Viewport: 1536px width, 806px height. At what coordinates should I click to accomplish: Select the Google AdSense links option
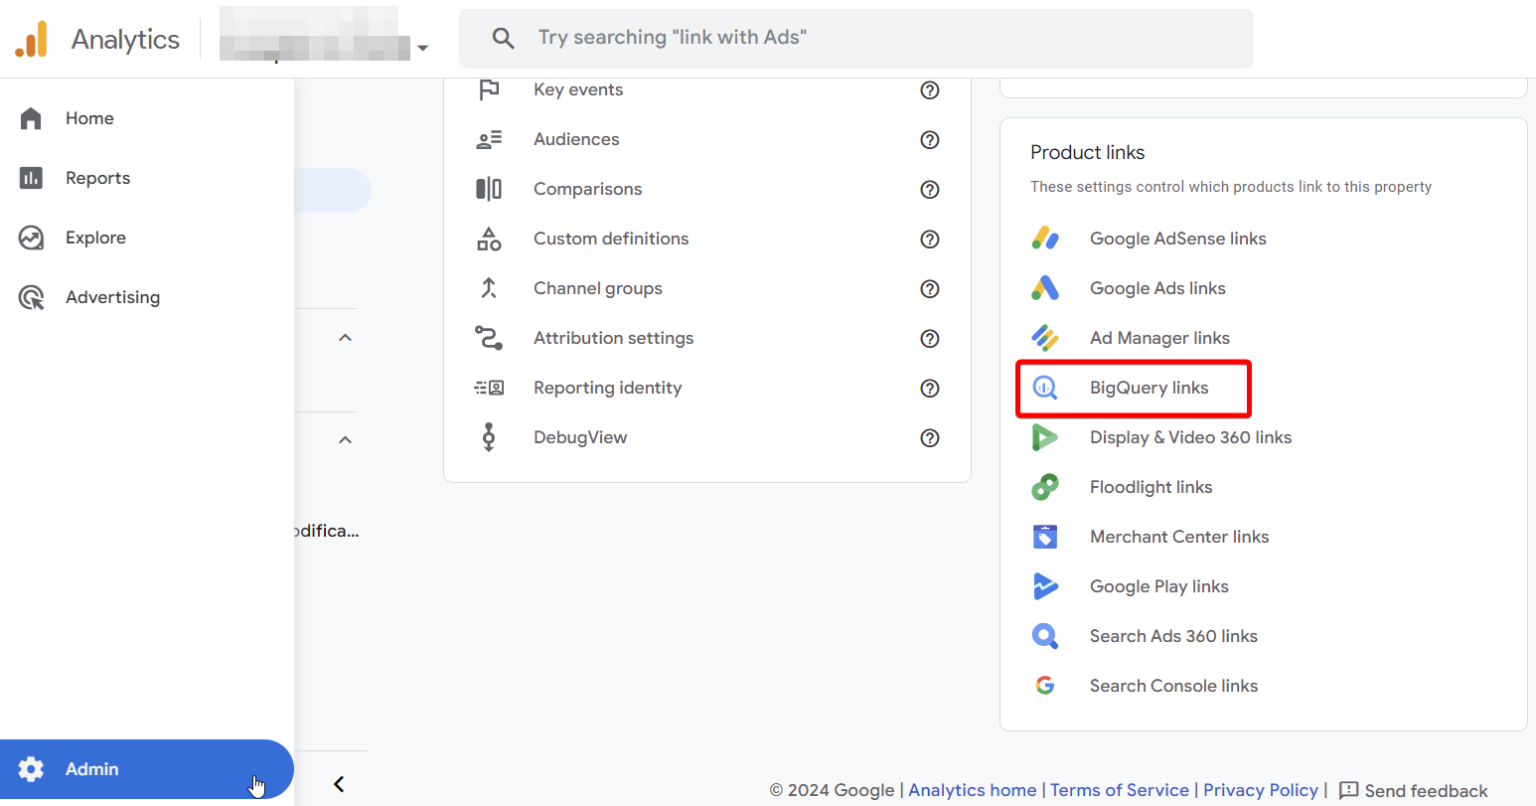tap(1177, 238)
